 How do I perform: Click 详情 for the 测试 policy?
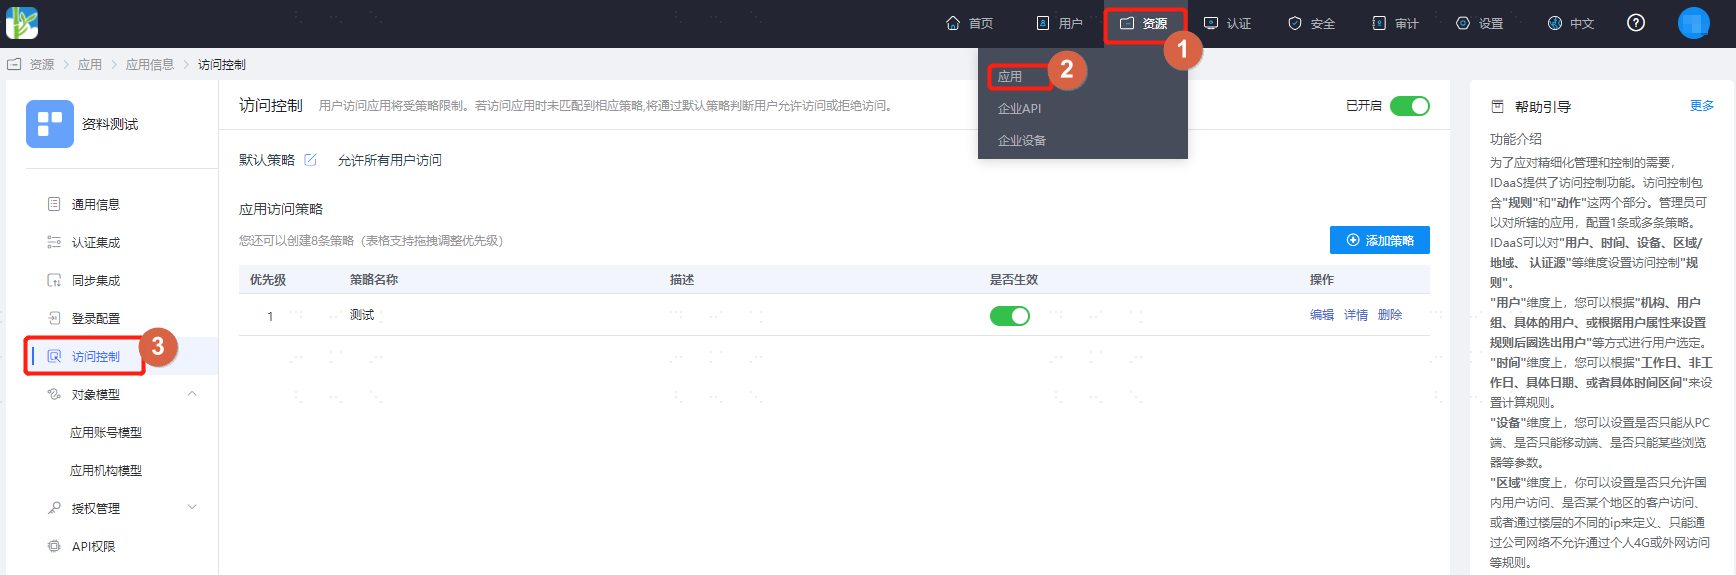(x=1356, y=314)
